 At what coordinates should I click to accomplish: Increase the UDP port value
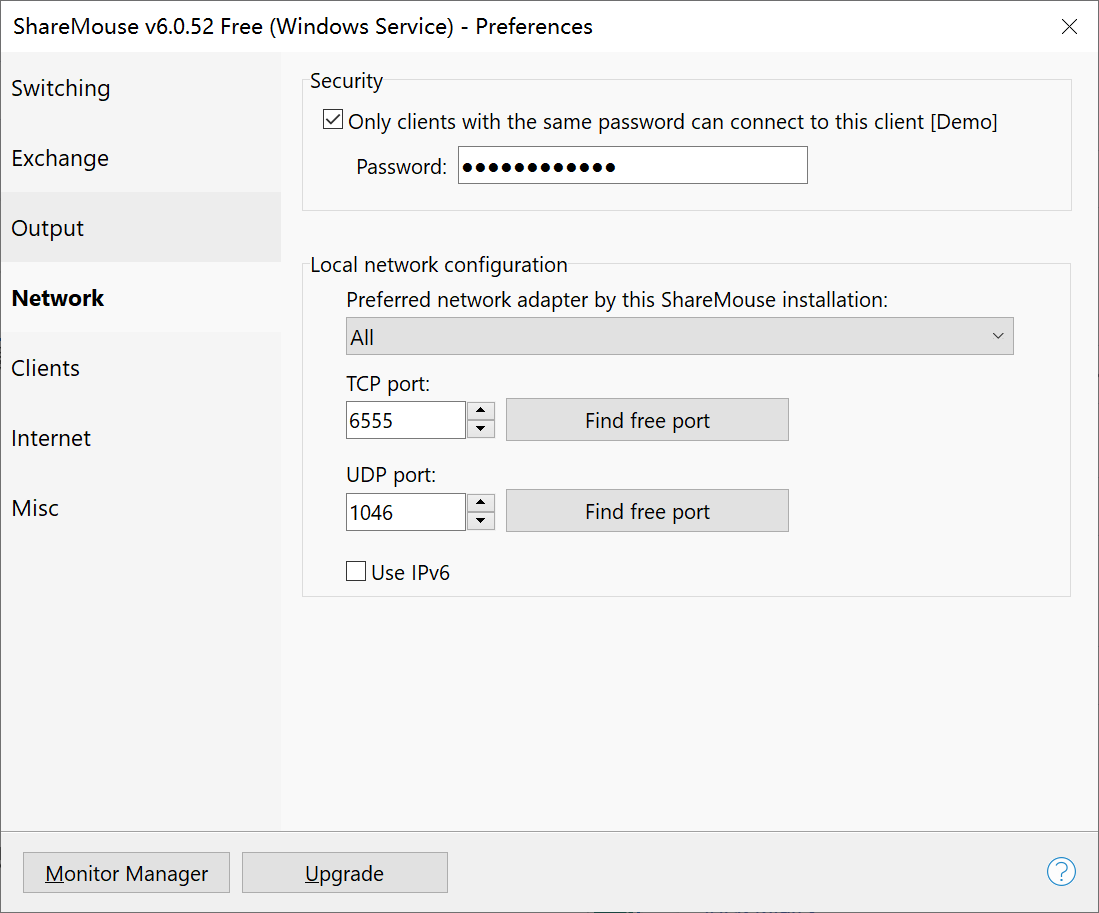pyautogui.click(x=481, y=502)
